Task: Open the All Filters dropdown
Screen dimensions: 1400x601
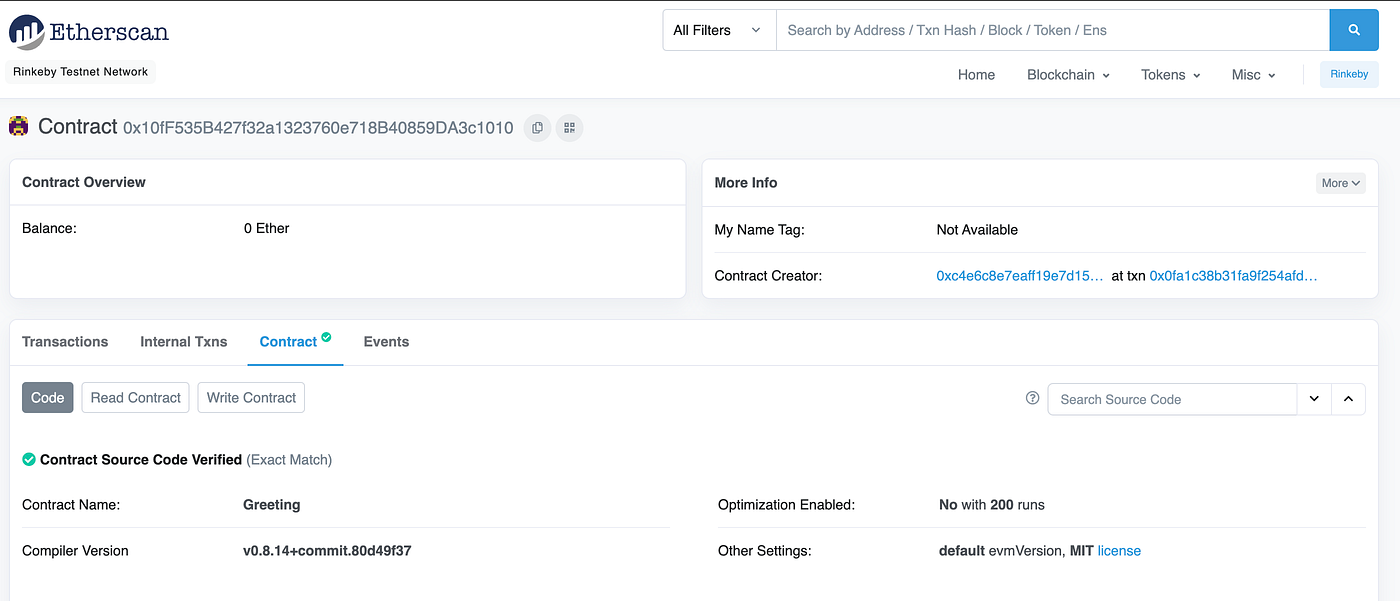Action: tap(719, 30)
